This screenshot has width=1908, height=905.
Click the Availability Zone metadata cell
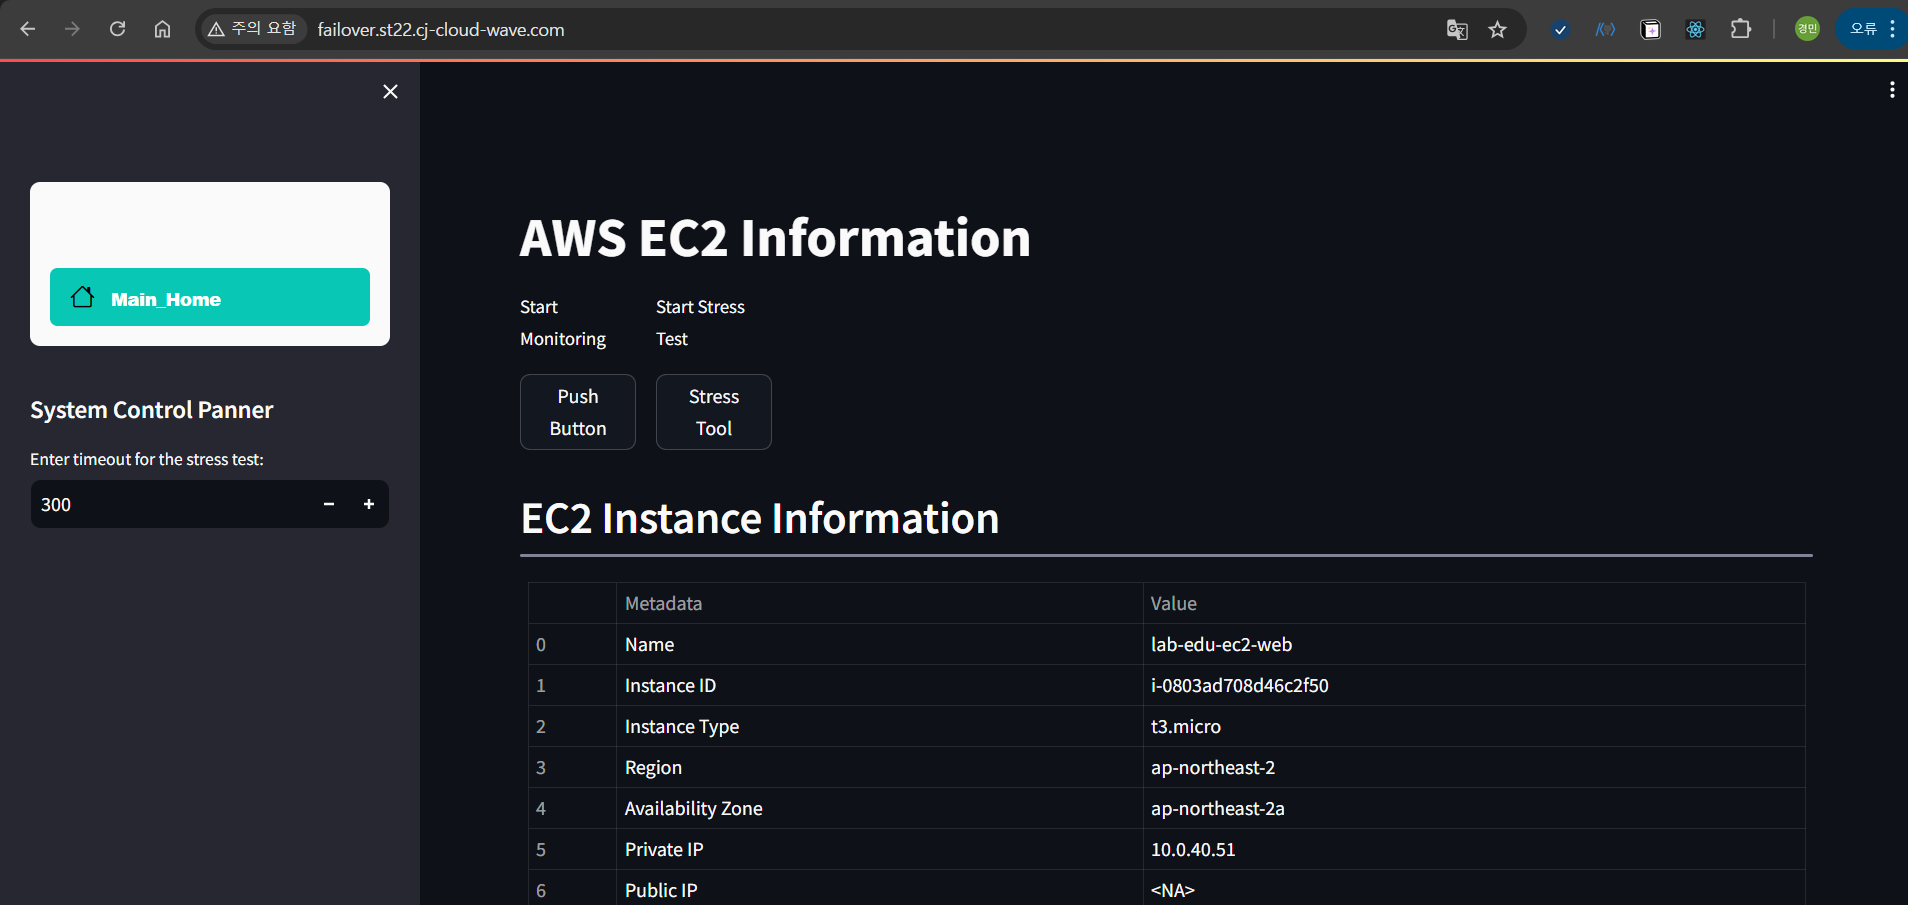[879, 808]
